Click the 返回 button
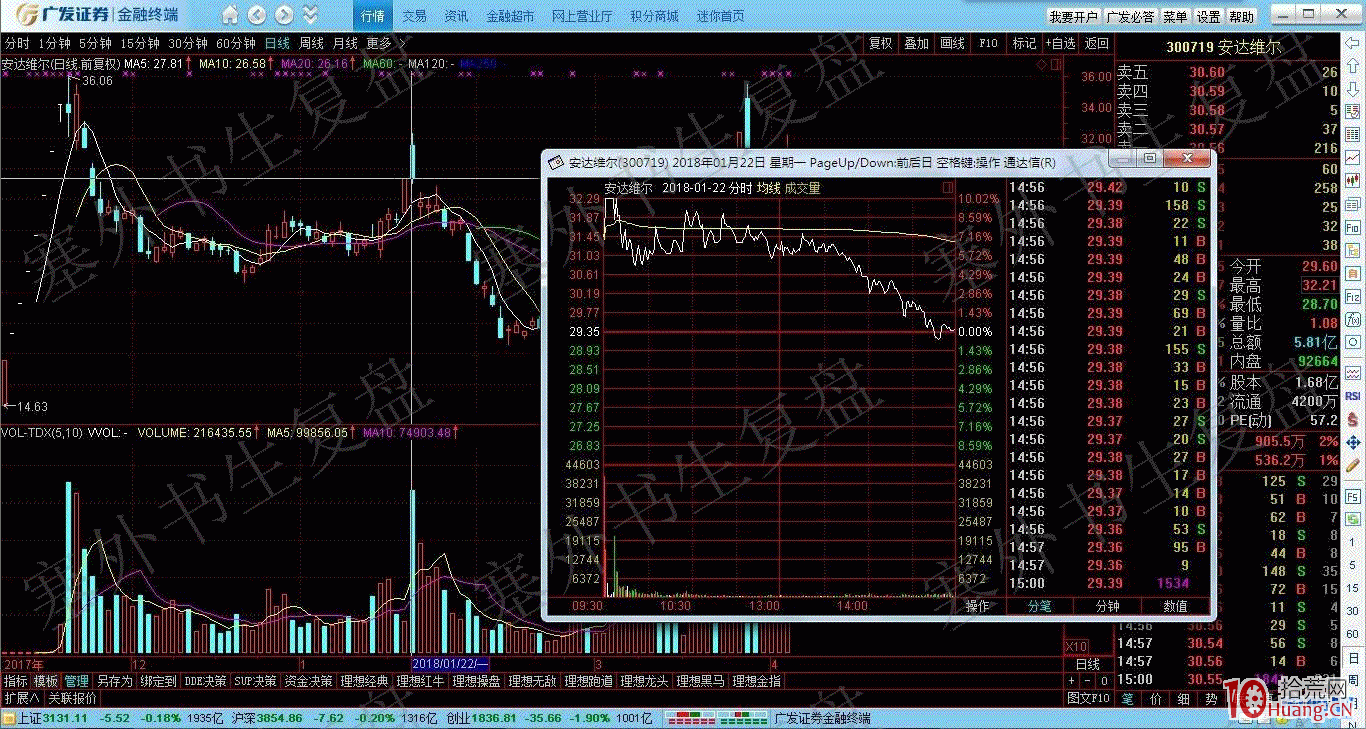 point(1097,44)
